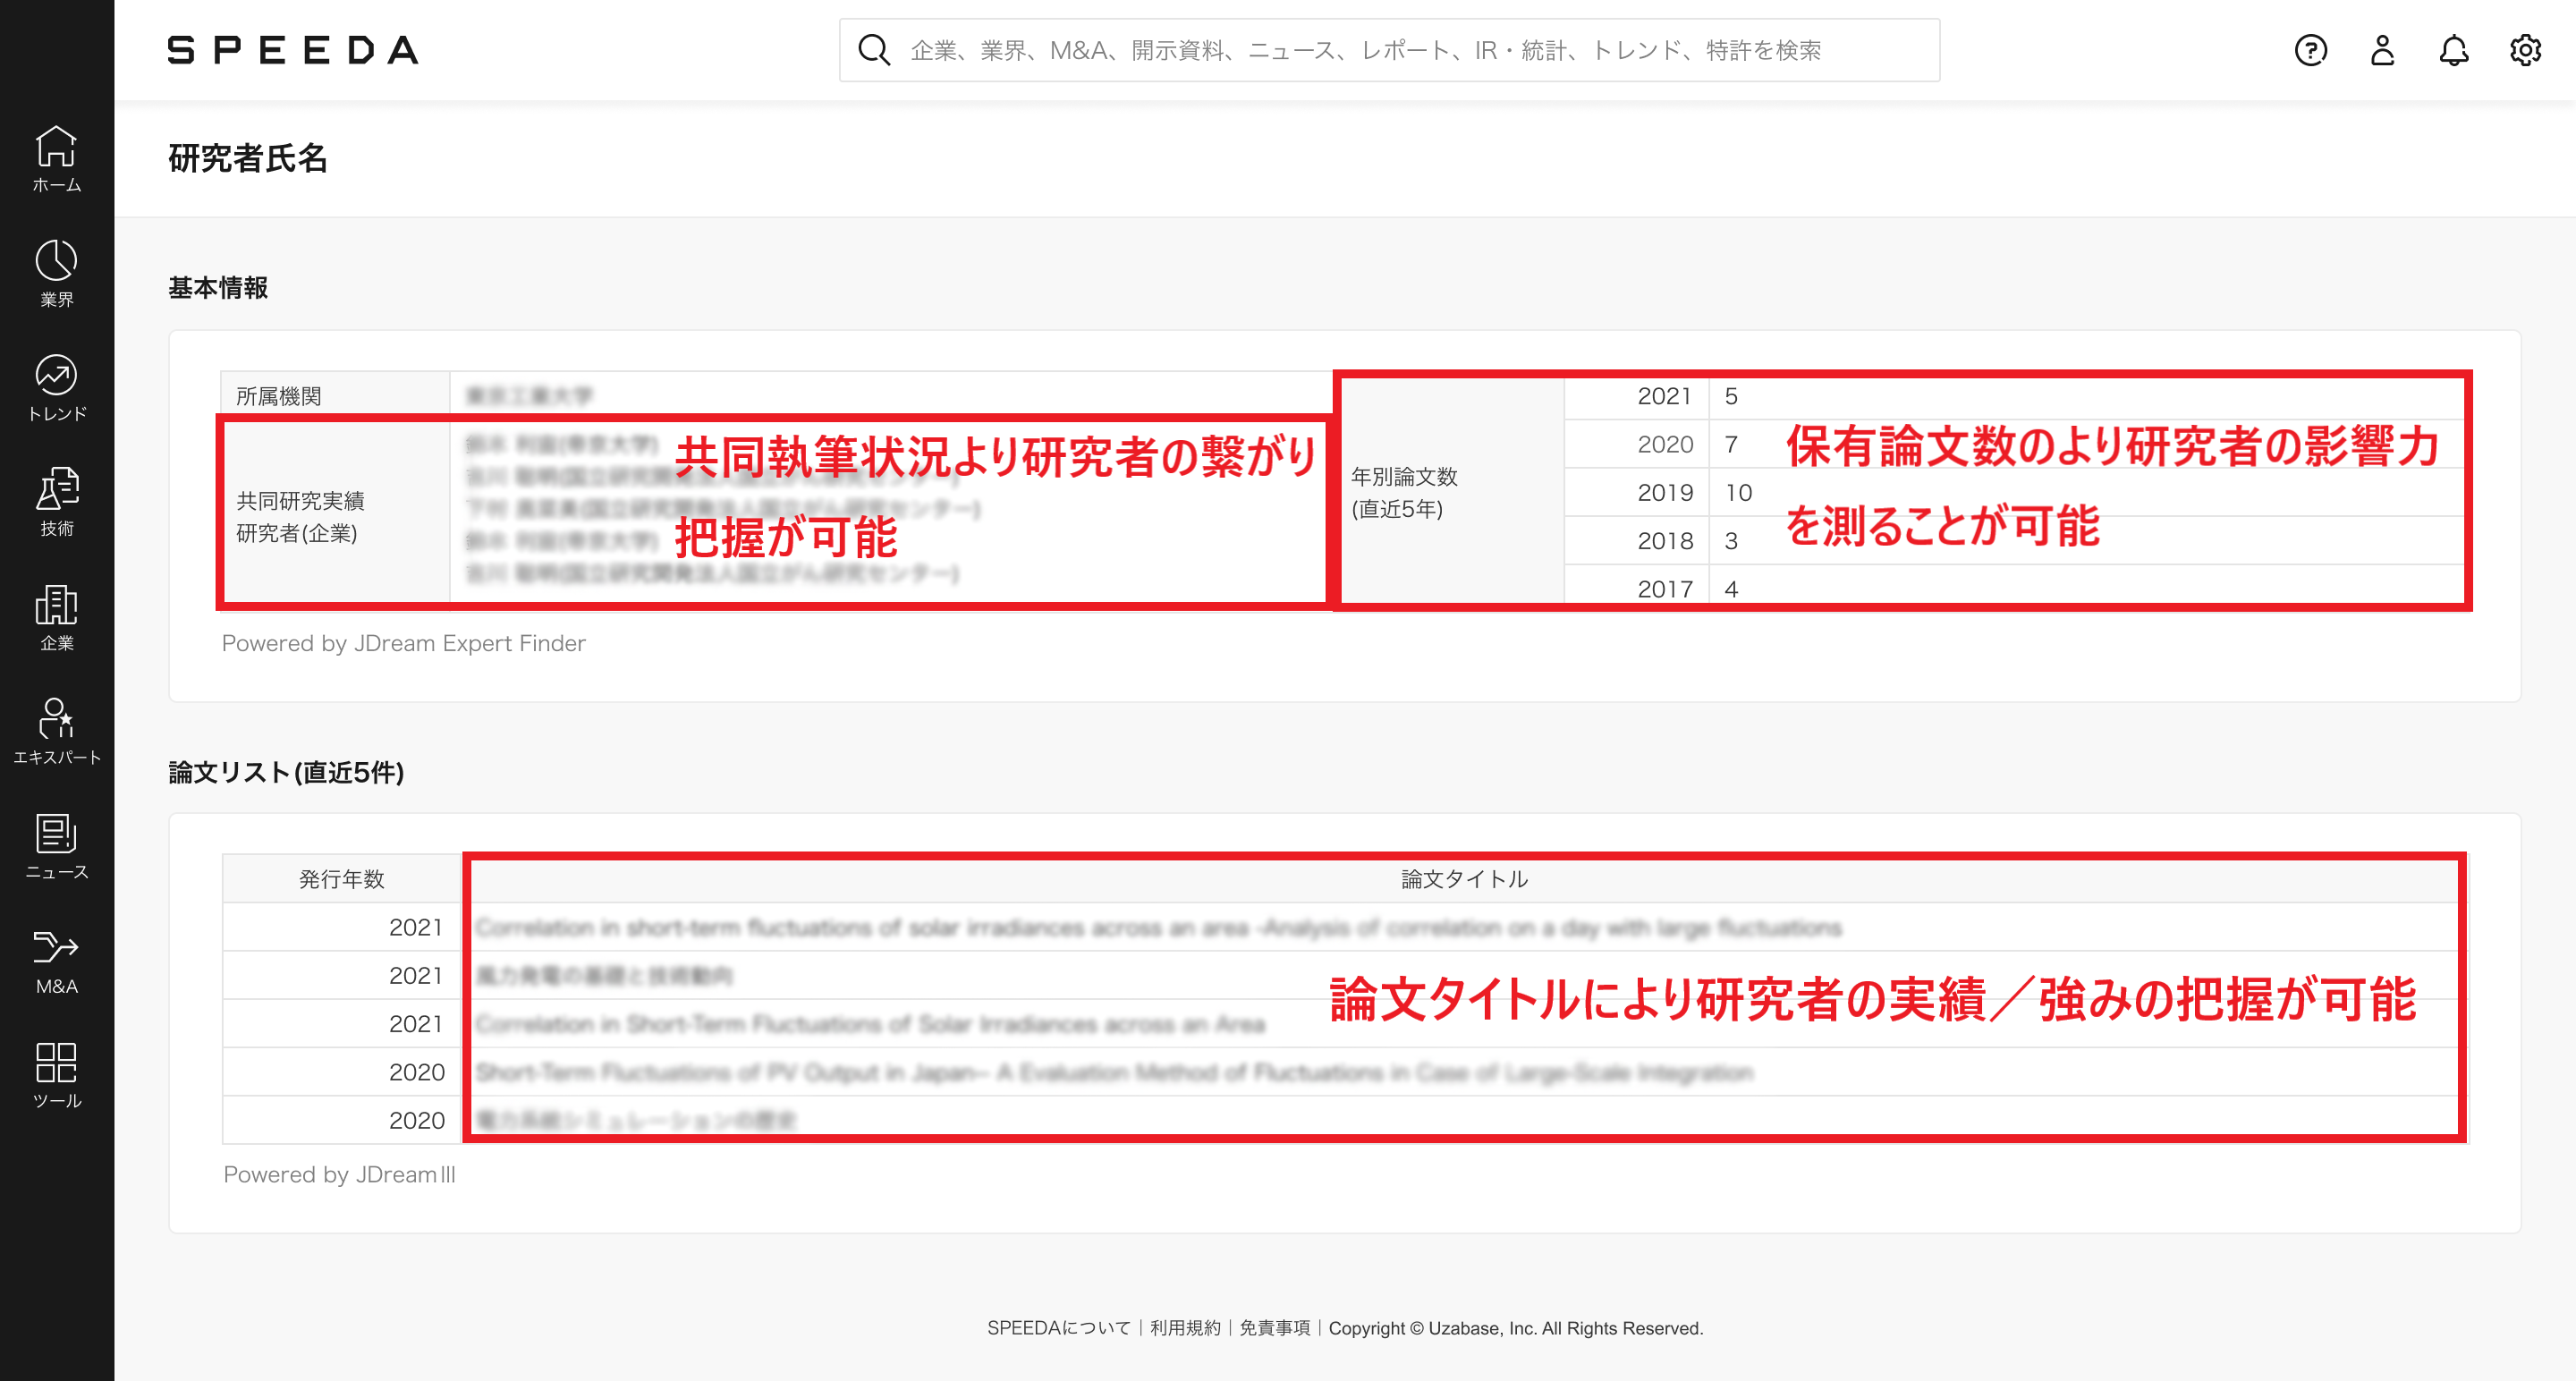Open the ニュース sidebar icon

click(x=56, y=845)
